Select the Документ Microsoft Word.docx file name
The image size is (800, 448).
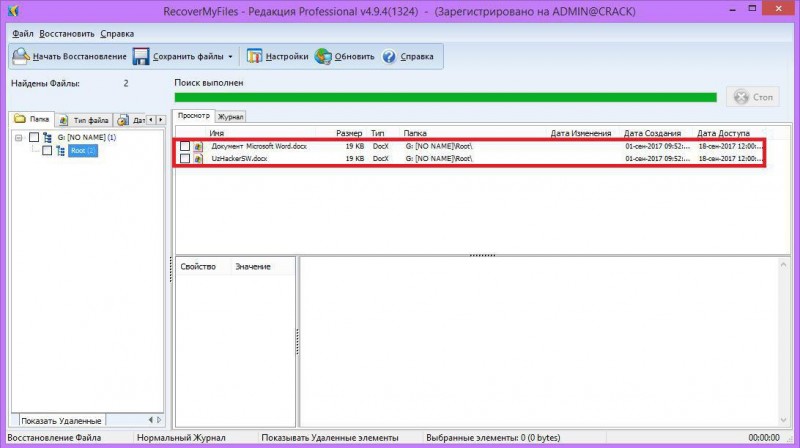pyautogui.click(x=259, y=146)
